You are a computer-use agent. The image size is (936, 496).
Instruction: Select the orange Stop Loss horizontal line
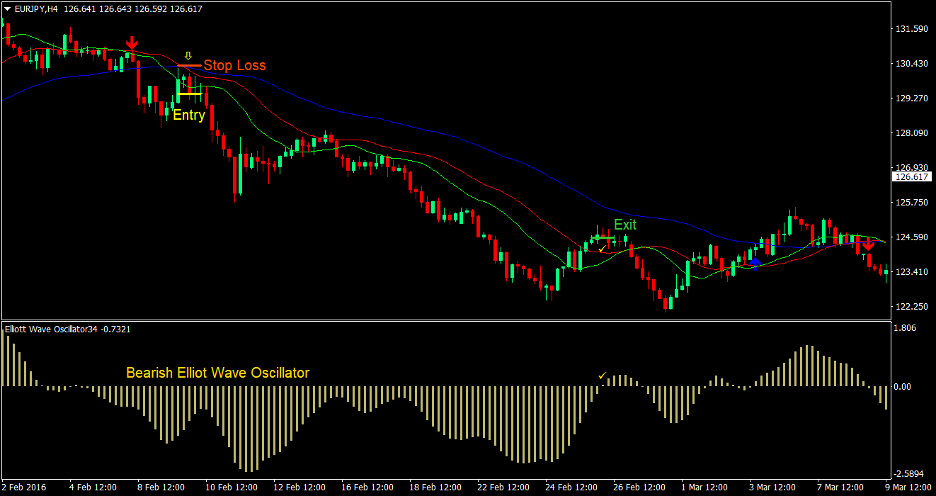[x=189, y=66]
